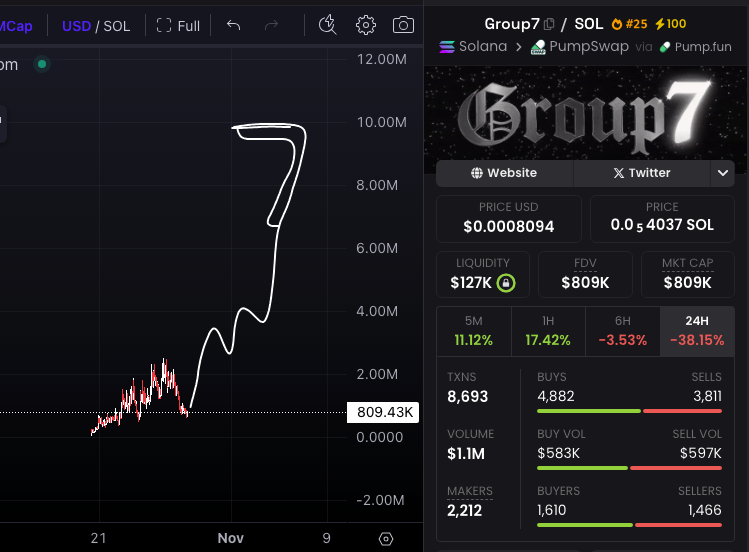
Task: Select the 5M timeframe tab
Action: click(473, 331)
